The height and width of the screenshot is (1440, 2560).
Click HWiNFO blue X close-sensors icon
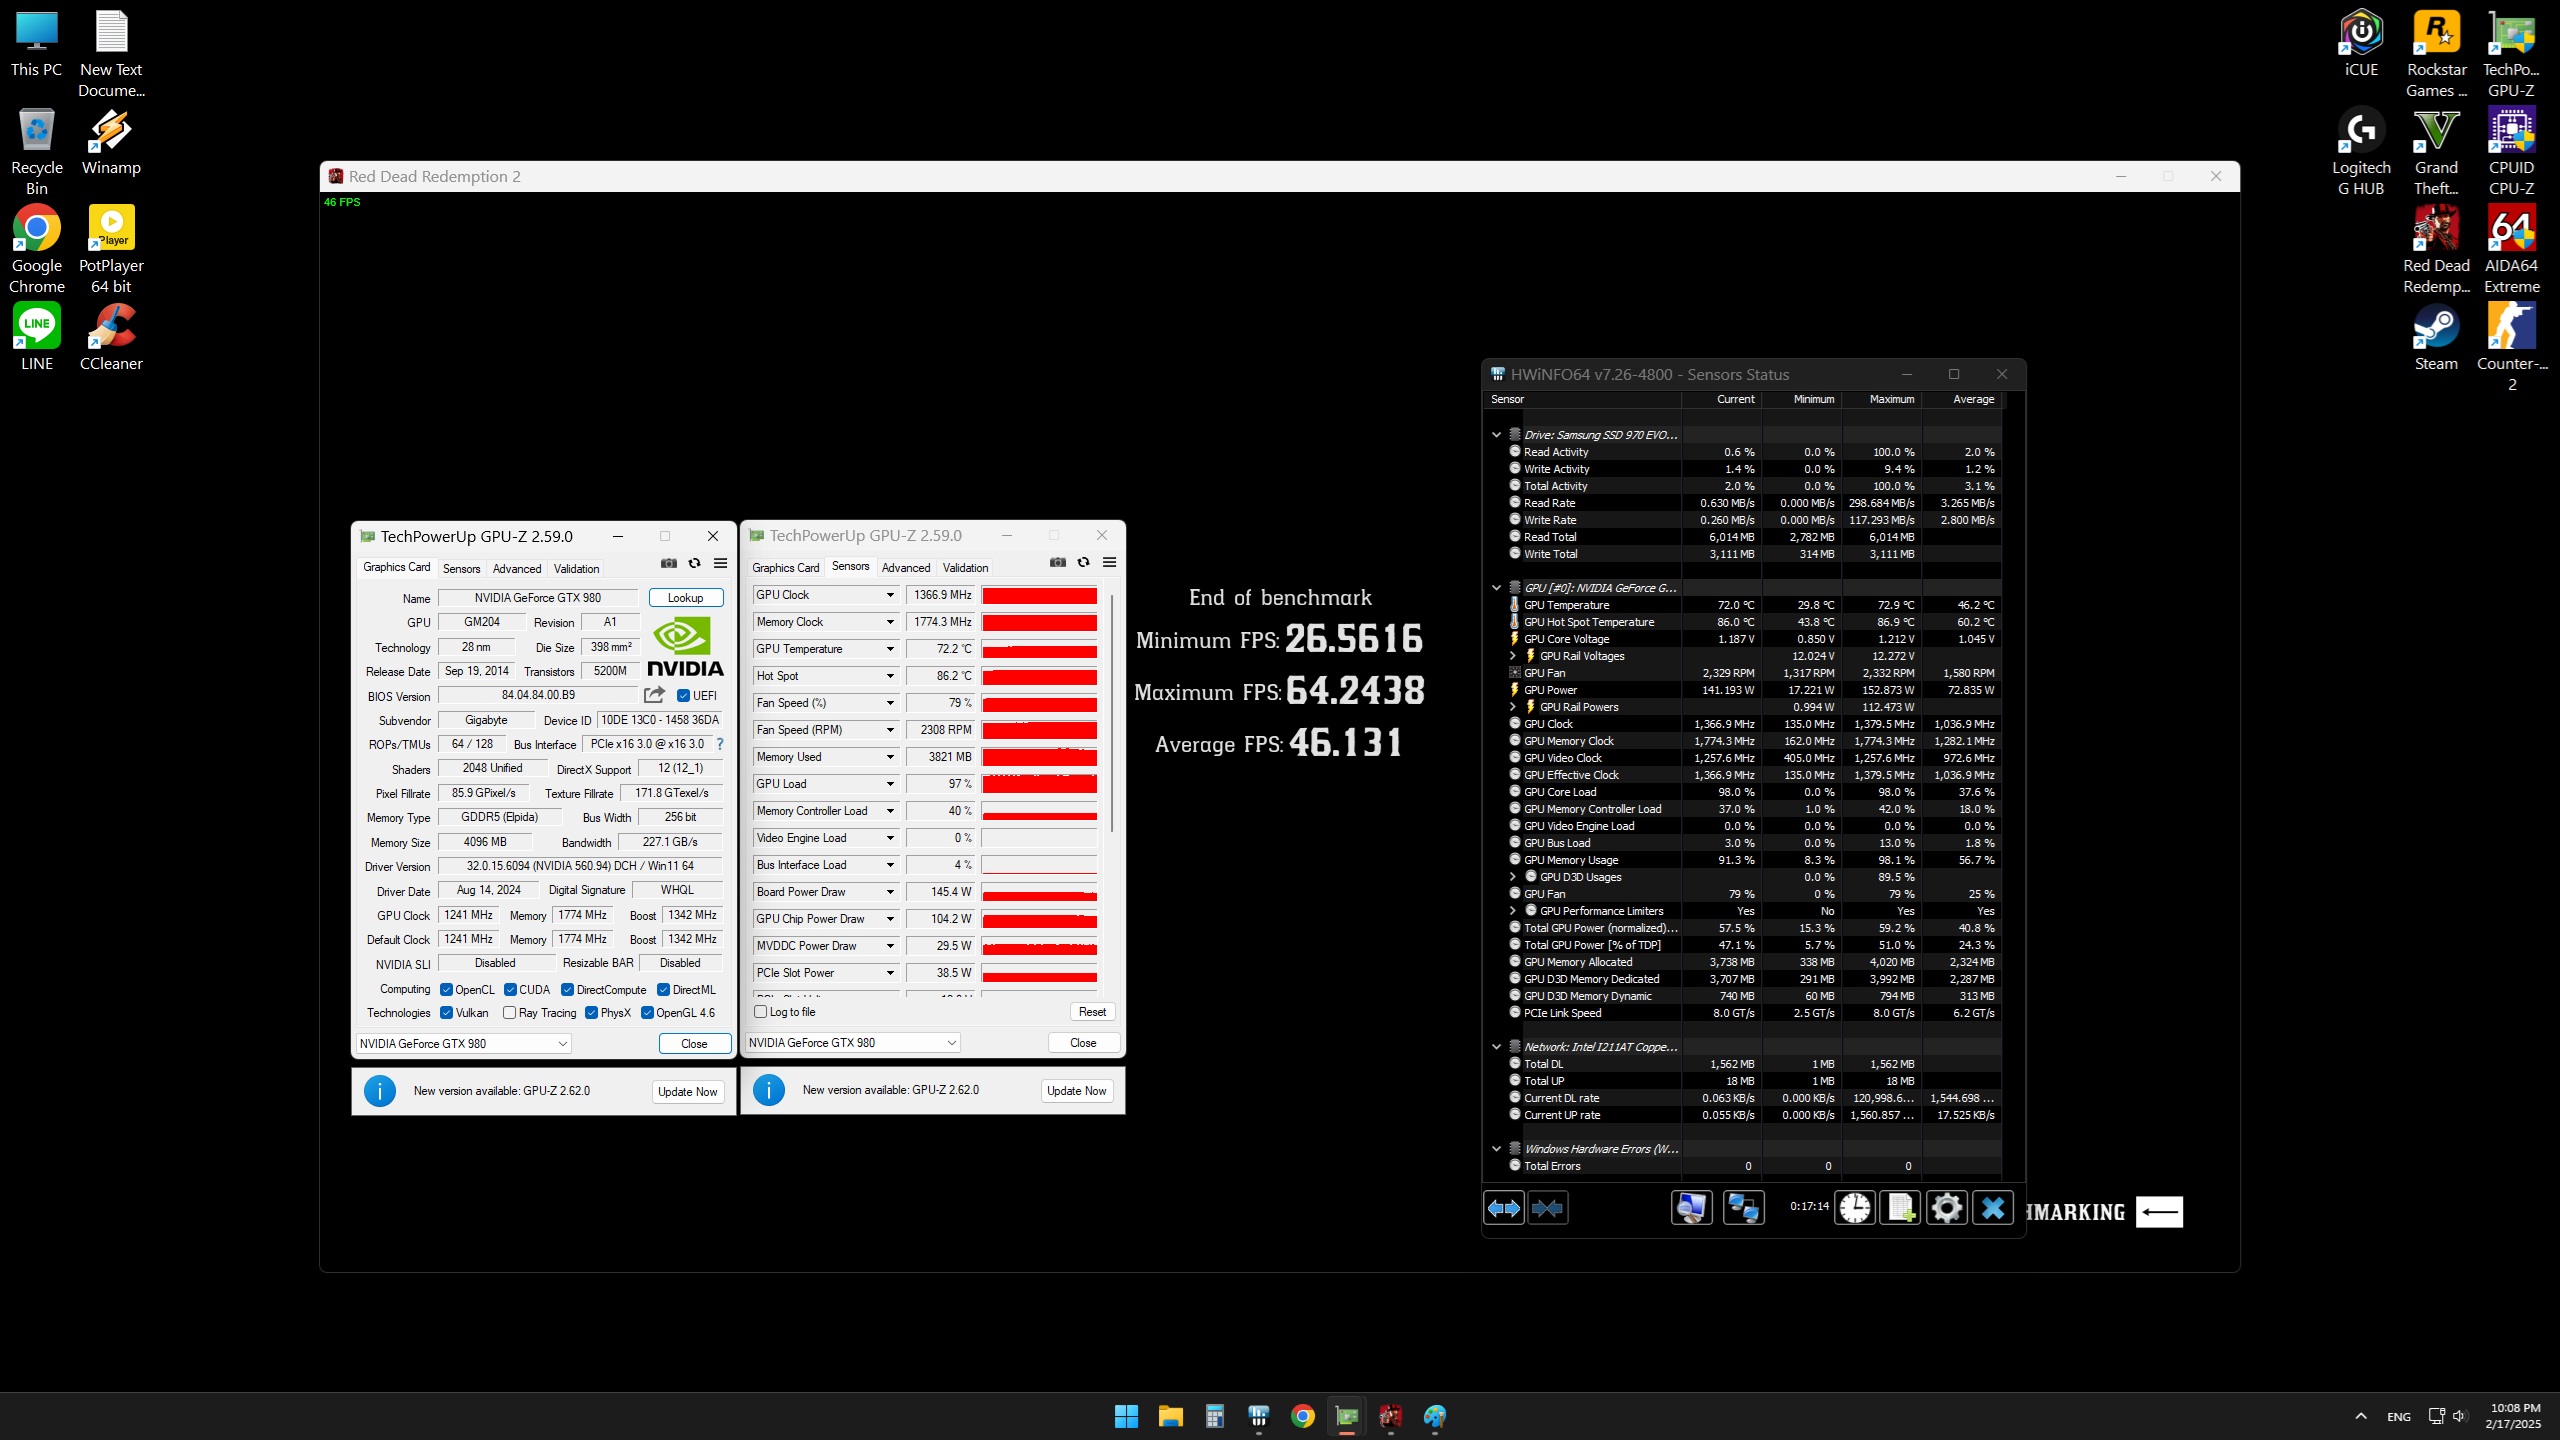point(1993,1208)
